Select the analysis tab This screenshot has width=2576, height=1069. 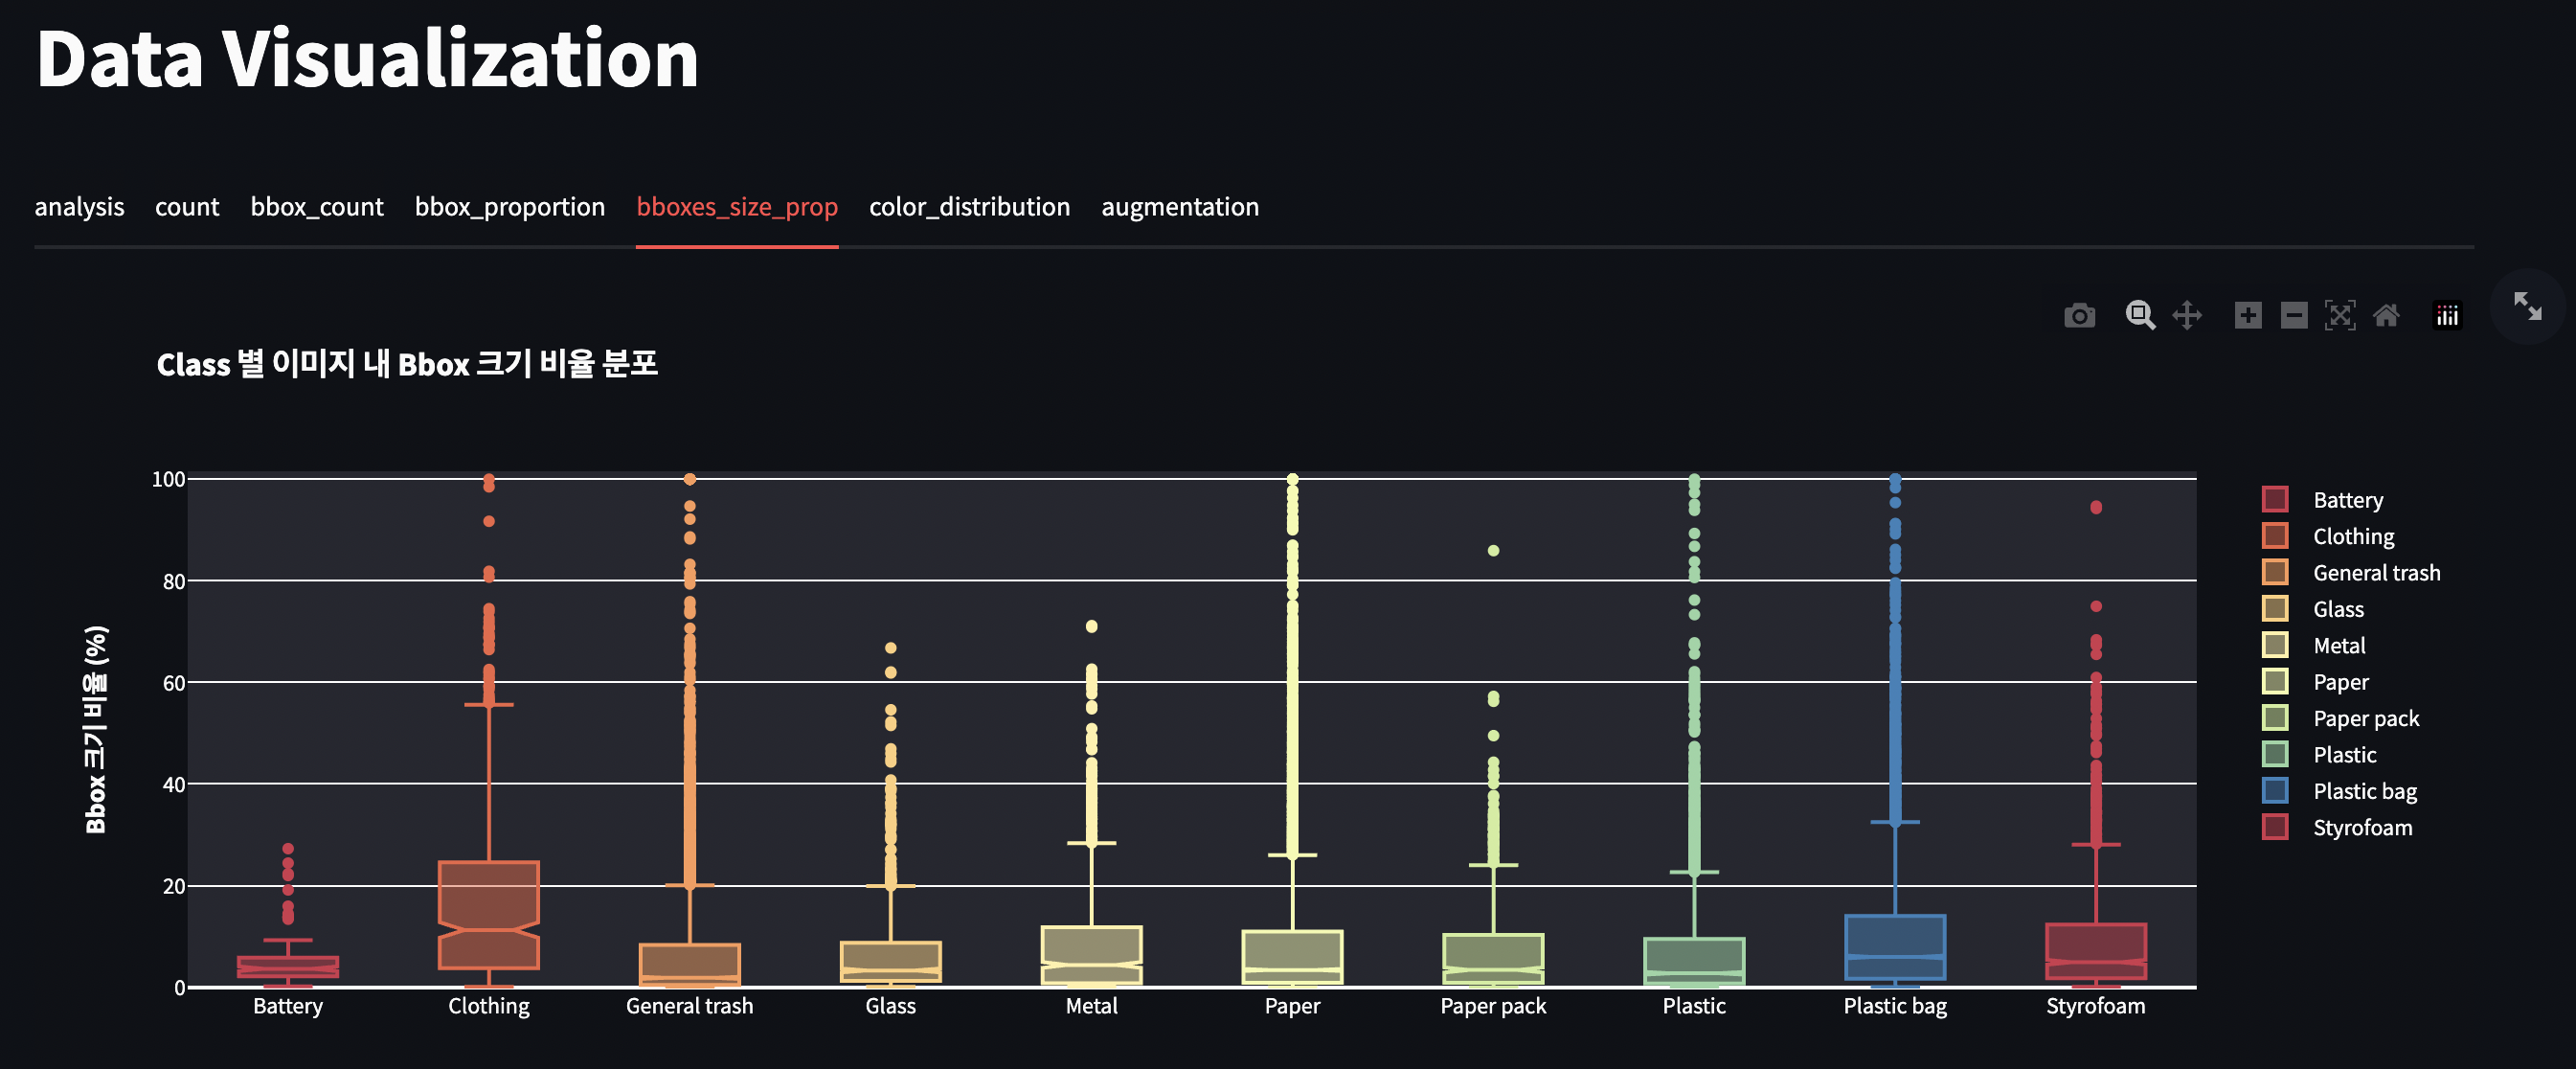[79, 207]
